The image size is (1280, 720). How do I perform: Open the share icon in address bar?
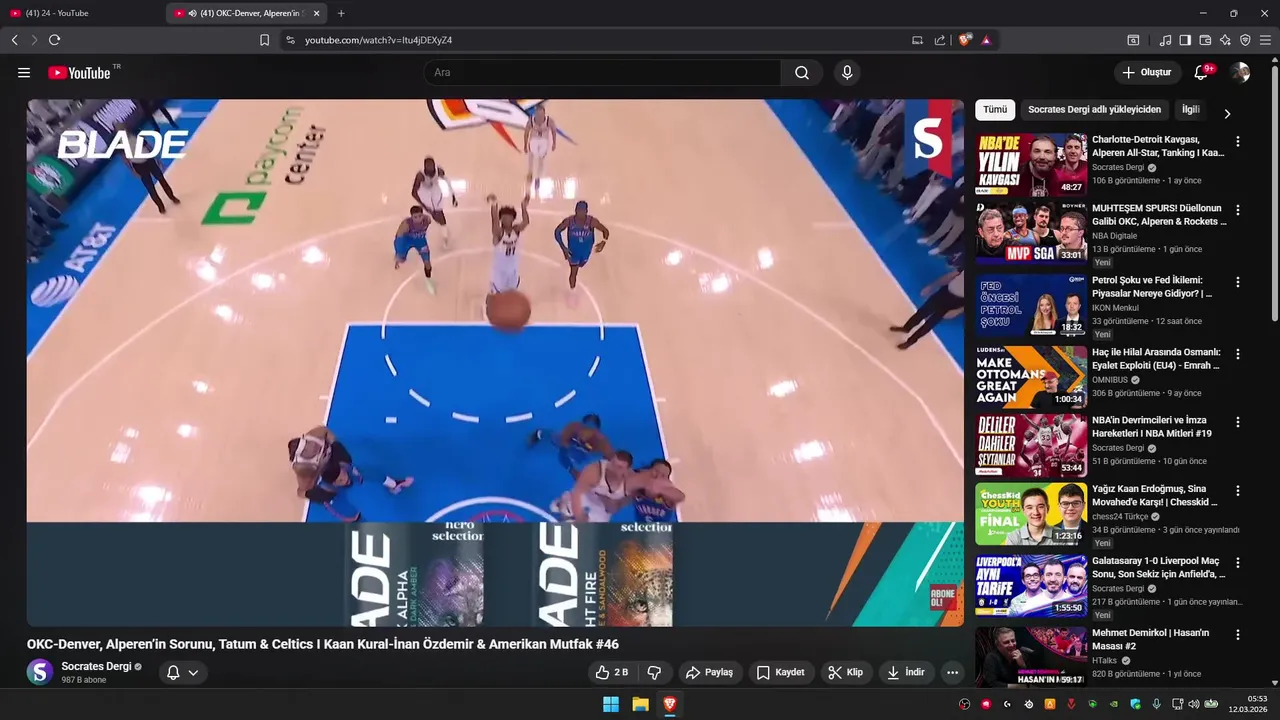pyautogui.click(x=940, y=40)
